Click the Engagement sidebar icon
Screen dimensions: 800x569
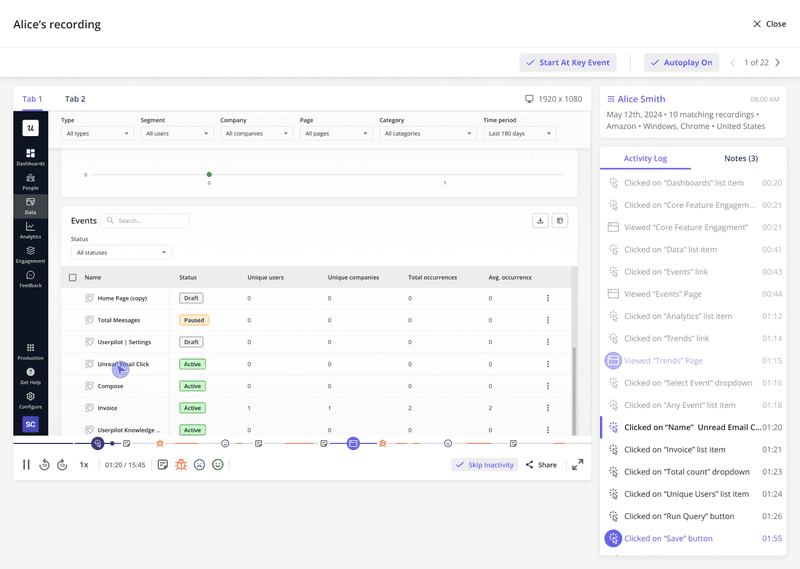click(x=30, y=254)
